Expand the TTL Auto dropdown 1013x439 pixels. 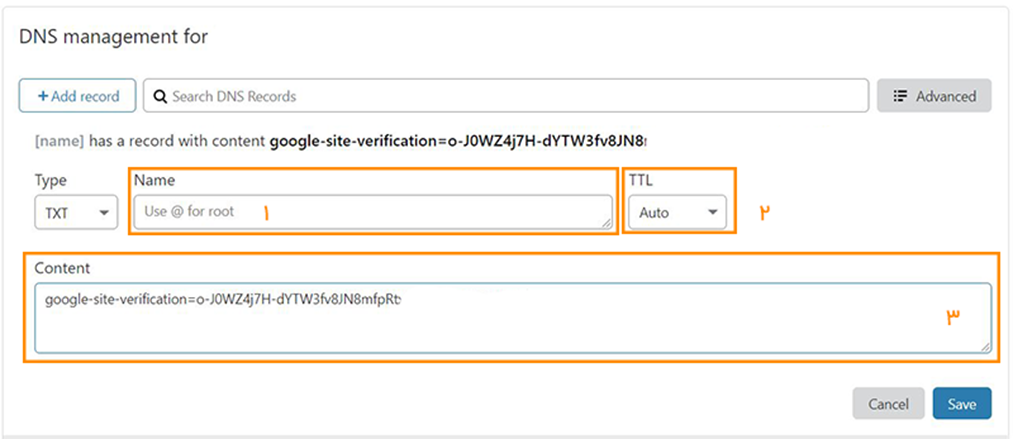click(677, 212)
